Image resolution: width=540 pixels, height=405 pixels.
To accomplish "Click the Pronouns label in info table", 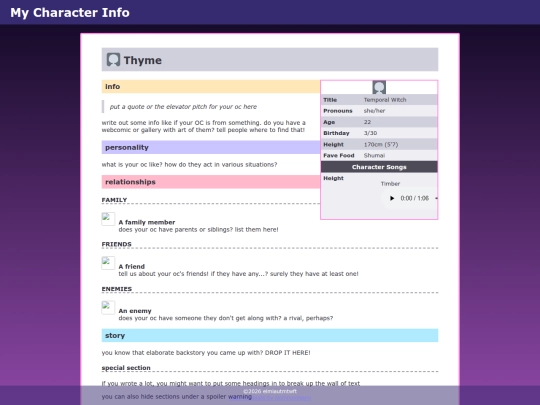I will click(x=338, y=111).
